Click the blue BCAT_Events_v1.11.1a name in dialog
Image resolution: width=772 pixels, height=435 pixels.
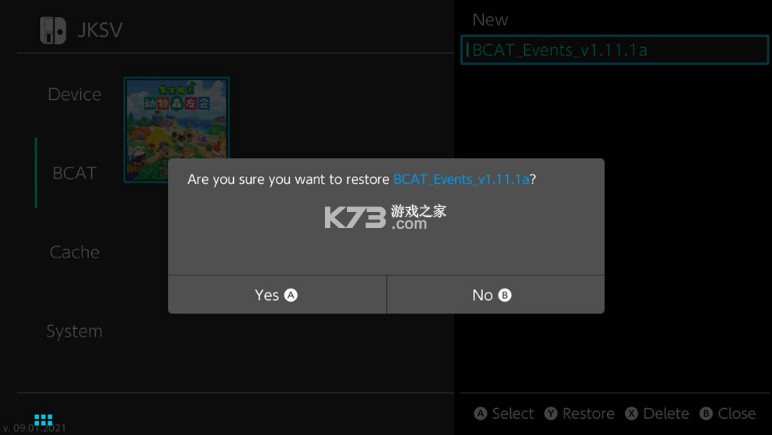(x=461, y=179)
